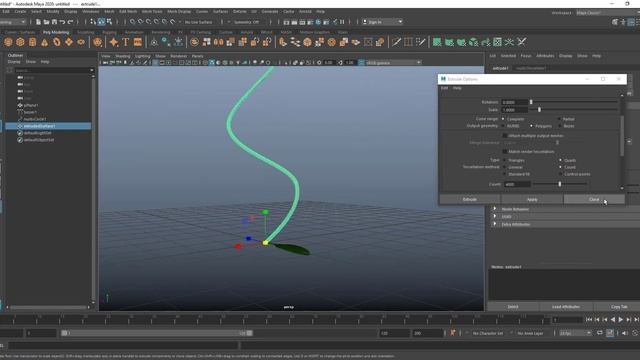Switch to the Sculpting shelf tab
The width and height of the screenshot is (640, 360).
point(86,32)
